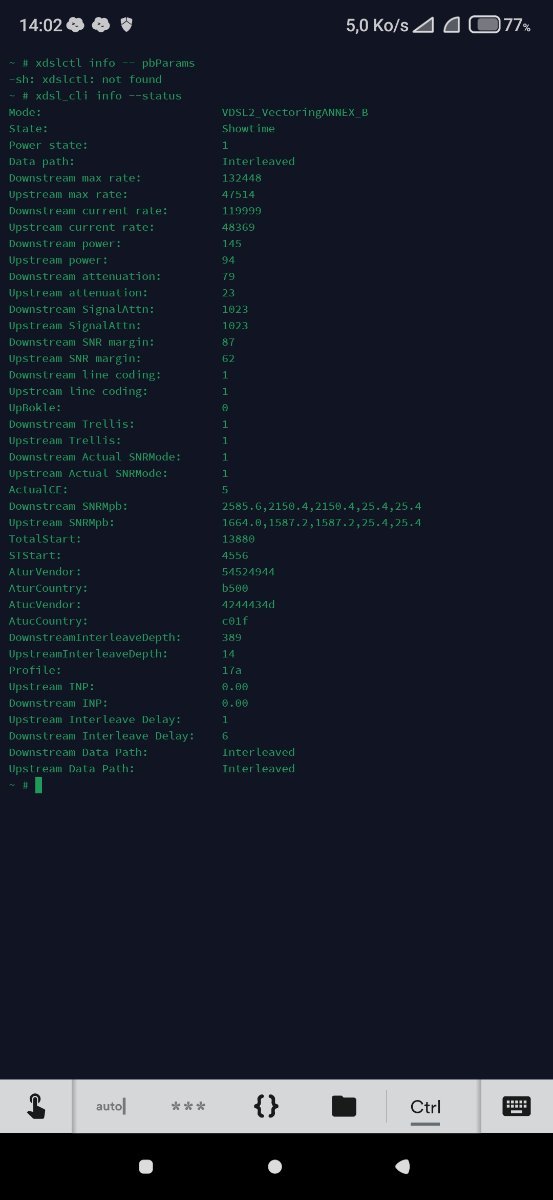Open the folder file browser icon
The width and height of the screenshot is (553, 1200).
pos(344,1106)
